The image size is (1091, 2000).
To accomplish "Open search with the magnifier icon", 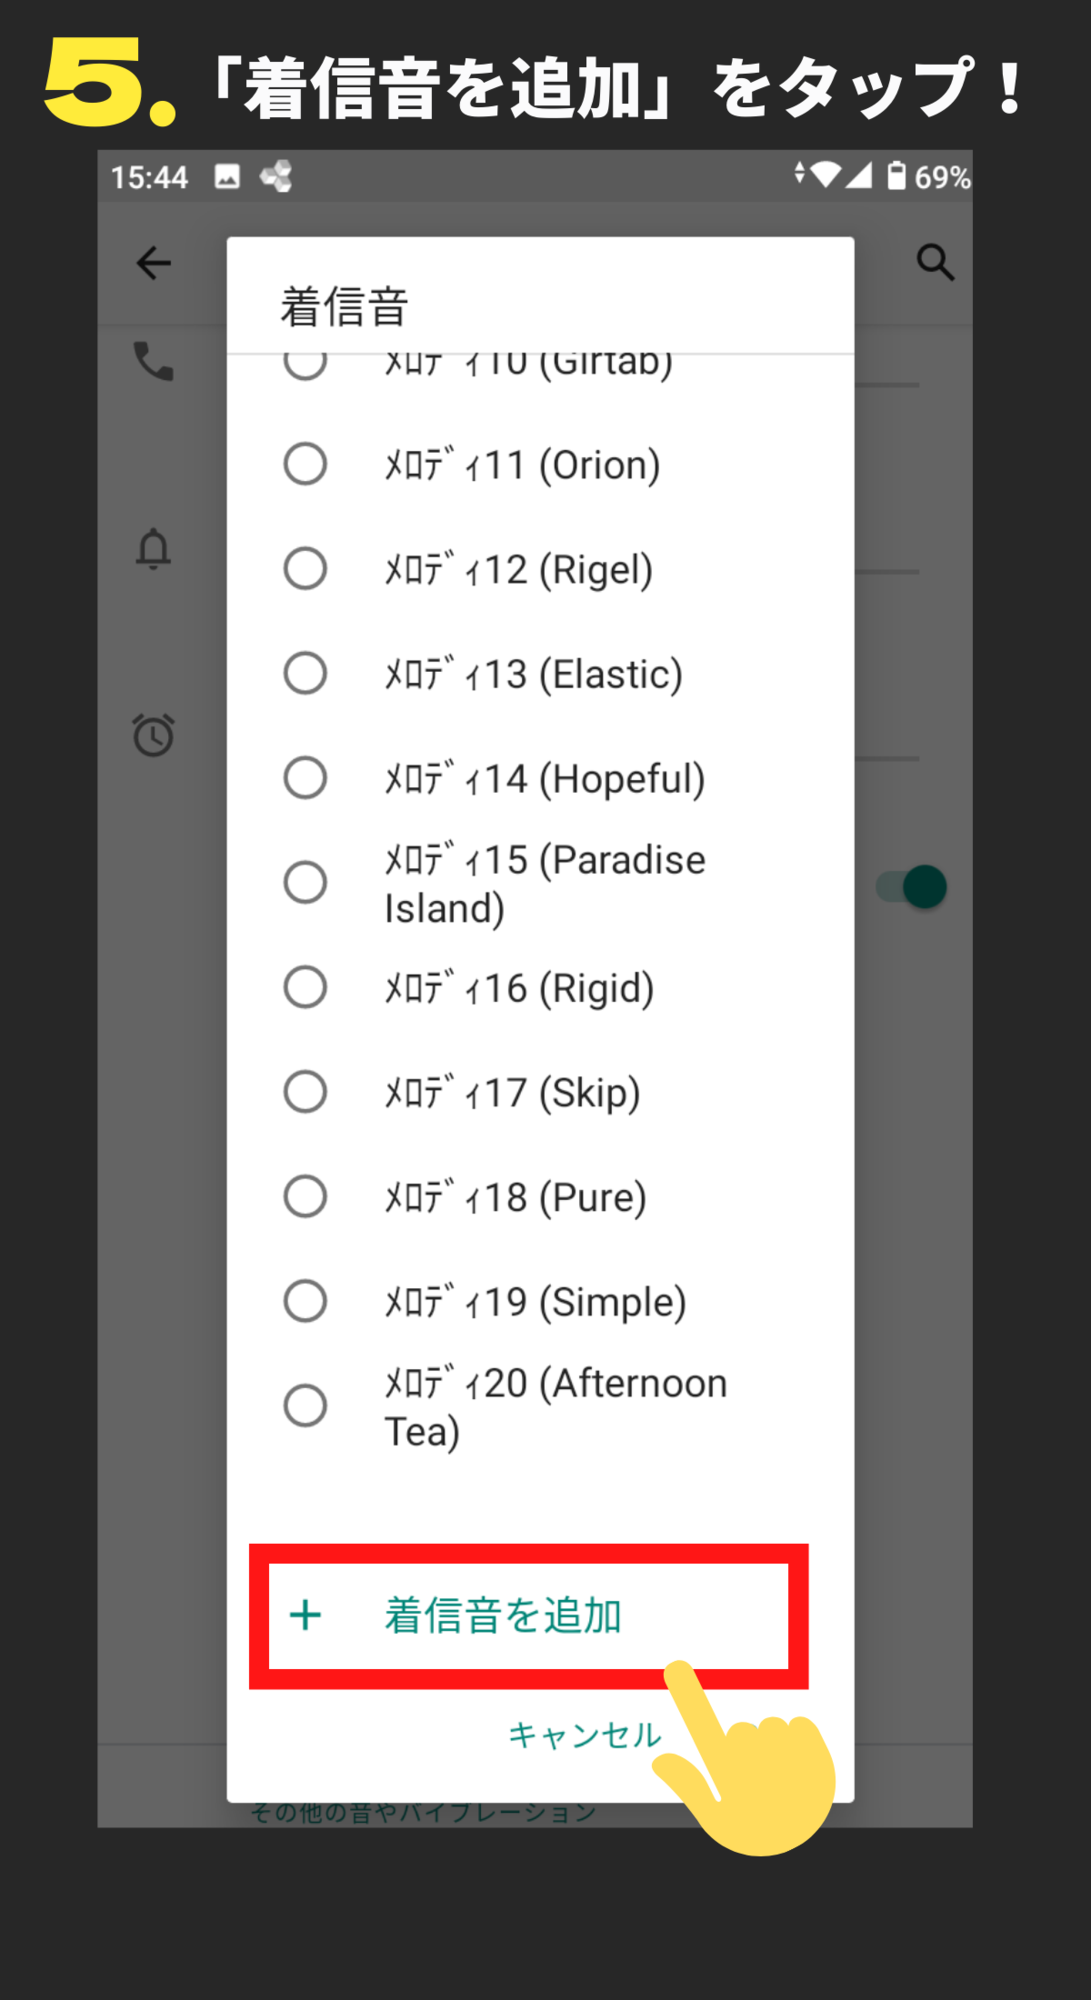I will click(935, 262).
